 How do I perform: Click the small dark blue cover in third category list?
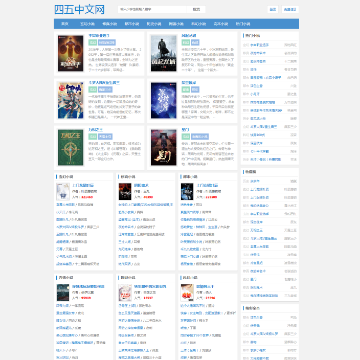pyautogui.click(x=187, y=192)
